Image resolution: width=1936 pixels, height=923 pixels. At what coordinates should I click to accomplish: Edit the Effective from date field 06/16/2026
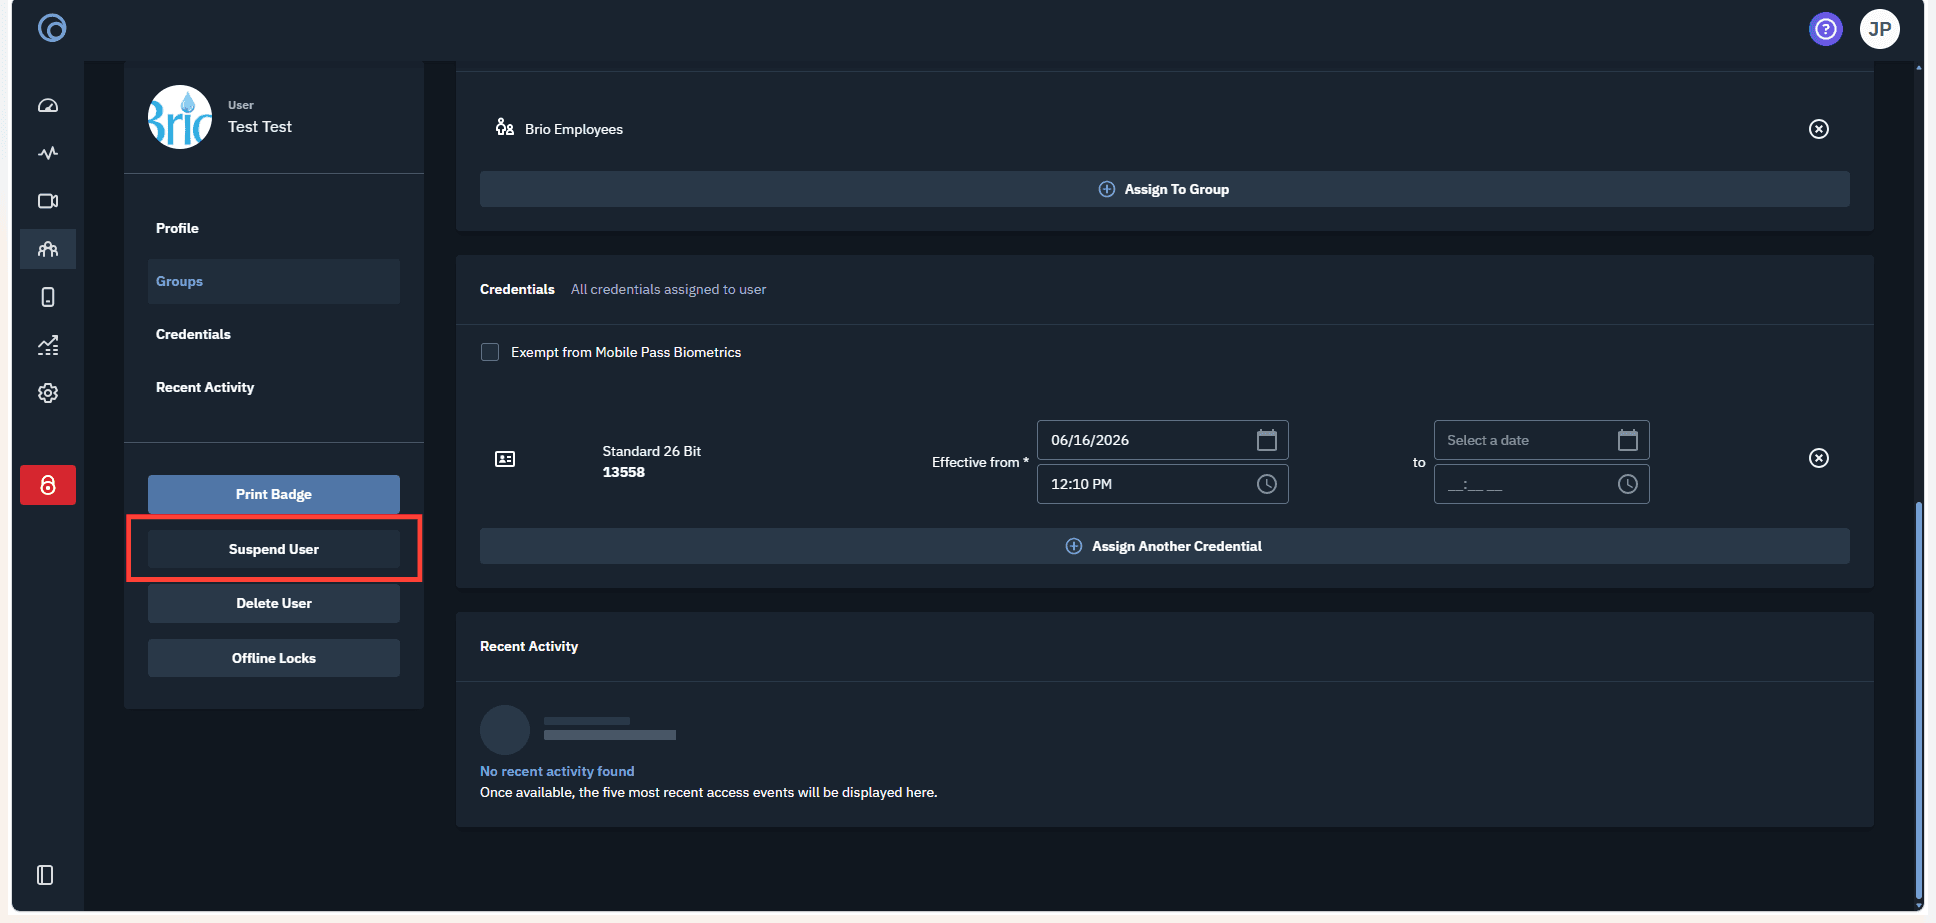click(x=1163, y=440)
